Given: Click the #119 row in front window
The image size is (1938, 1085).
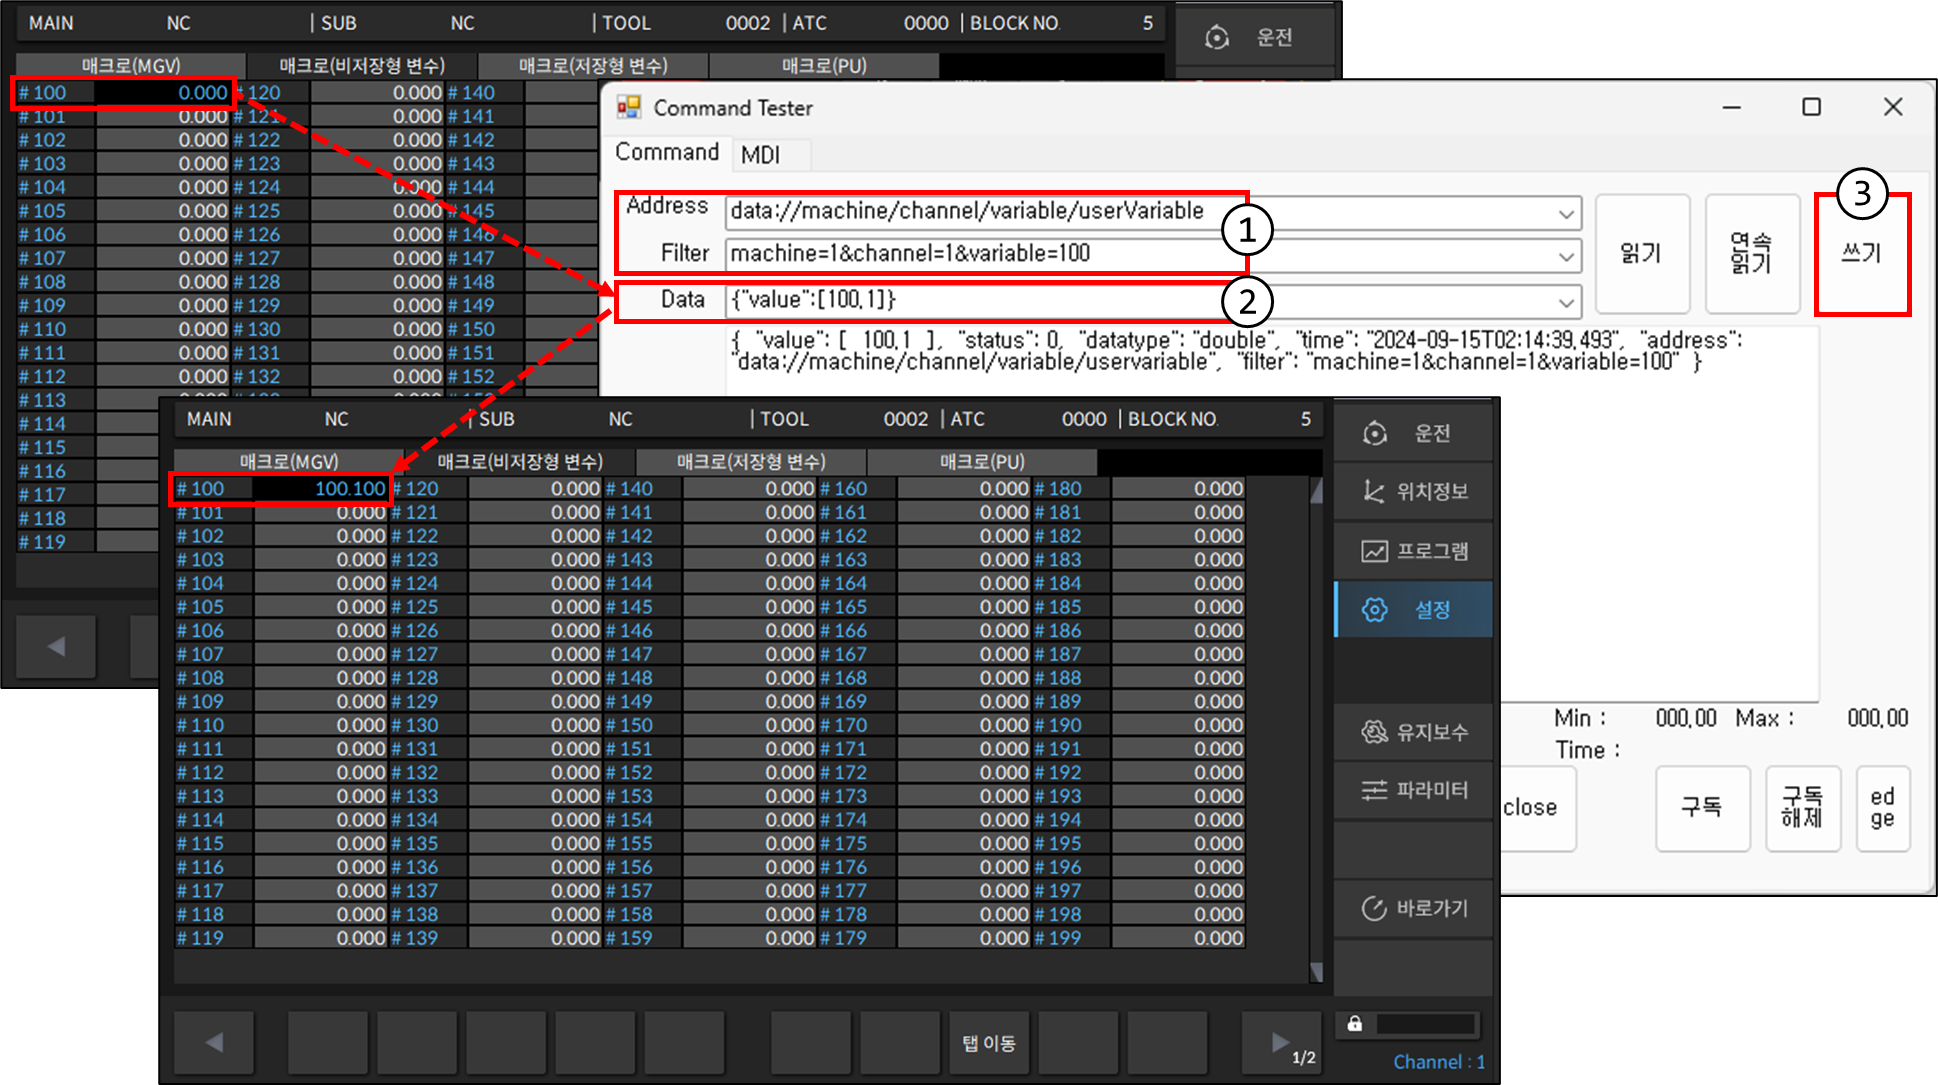Looking at the screenshot, I should [281, 938].
